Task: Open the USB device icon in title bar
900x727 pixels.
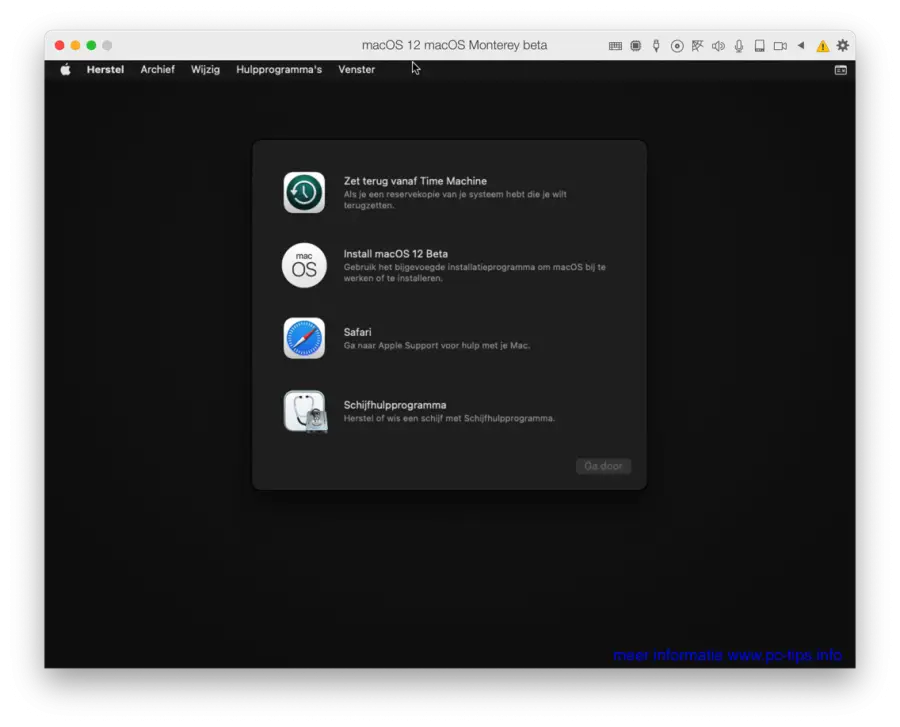Action: coord(656,46)
